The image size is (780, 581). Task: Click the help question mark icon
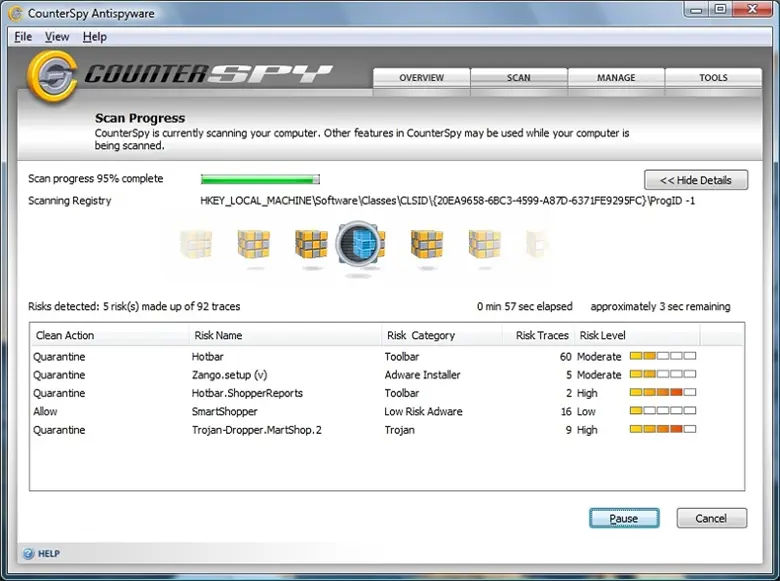[x=28, y=553]
